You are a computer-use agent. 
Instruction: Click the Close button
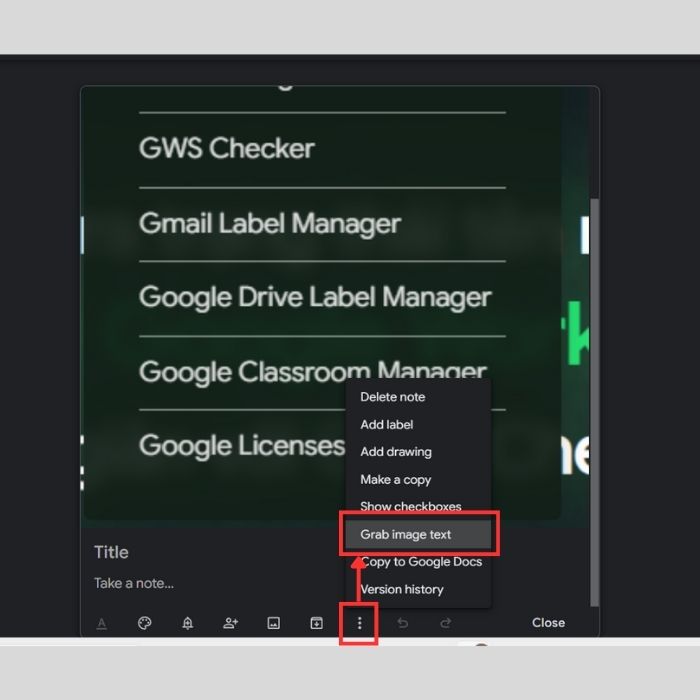[x=548, y=623]
